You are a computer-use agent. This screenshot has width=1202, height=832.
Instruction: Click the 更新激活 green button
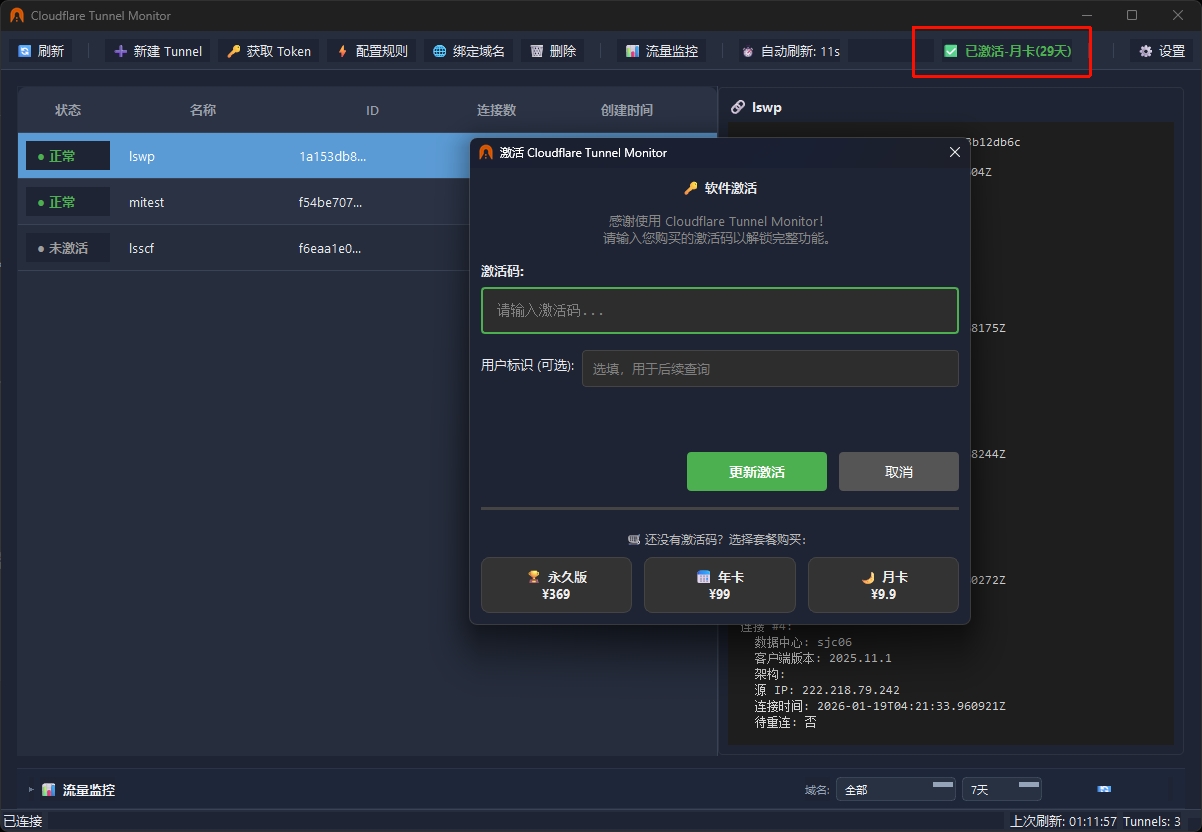756,472
